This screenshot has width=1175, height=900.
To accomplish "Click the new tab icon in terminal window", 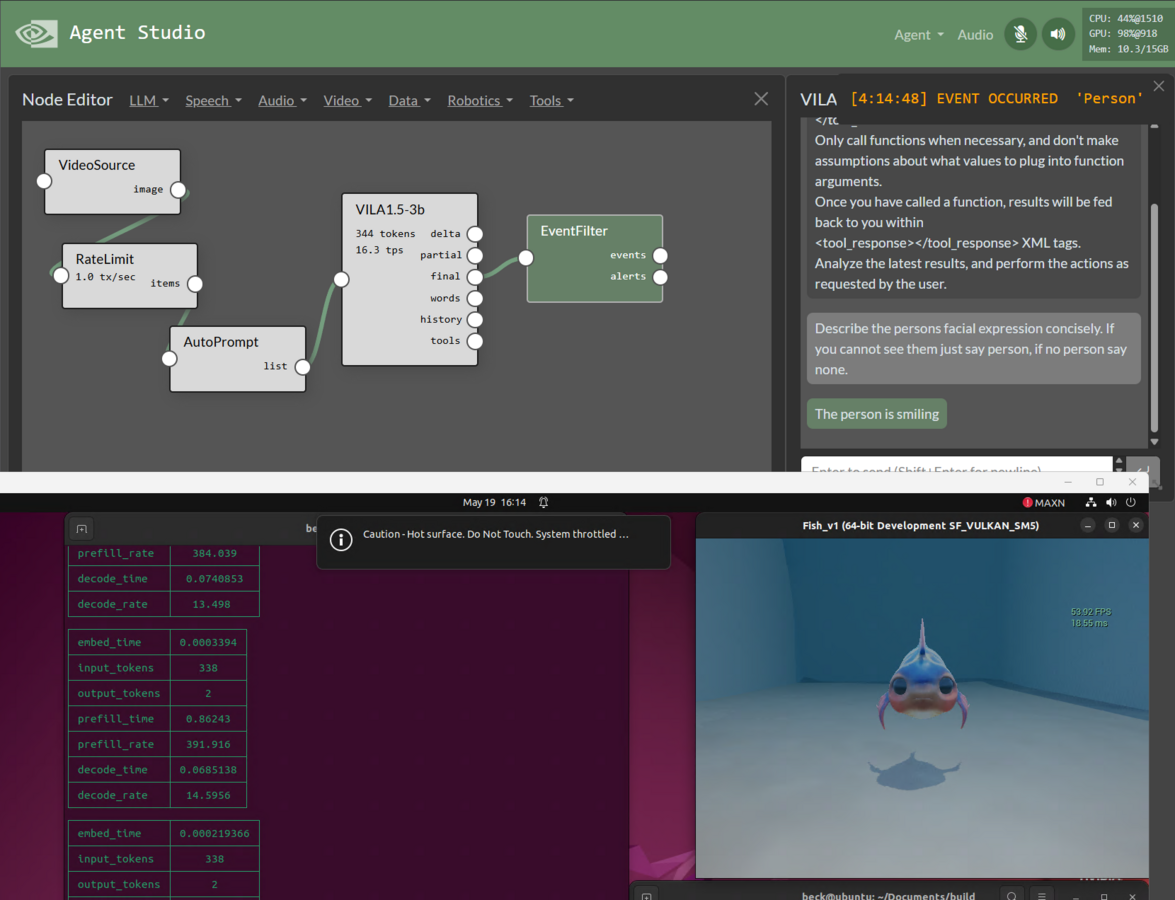I will point(82,529).
